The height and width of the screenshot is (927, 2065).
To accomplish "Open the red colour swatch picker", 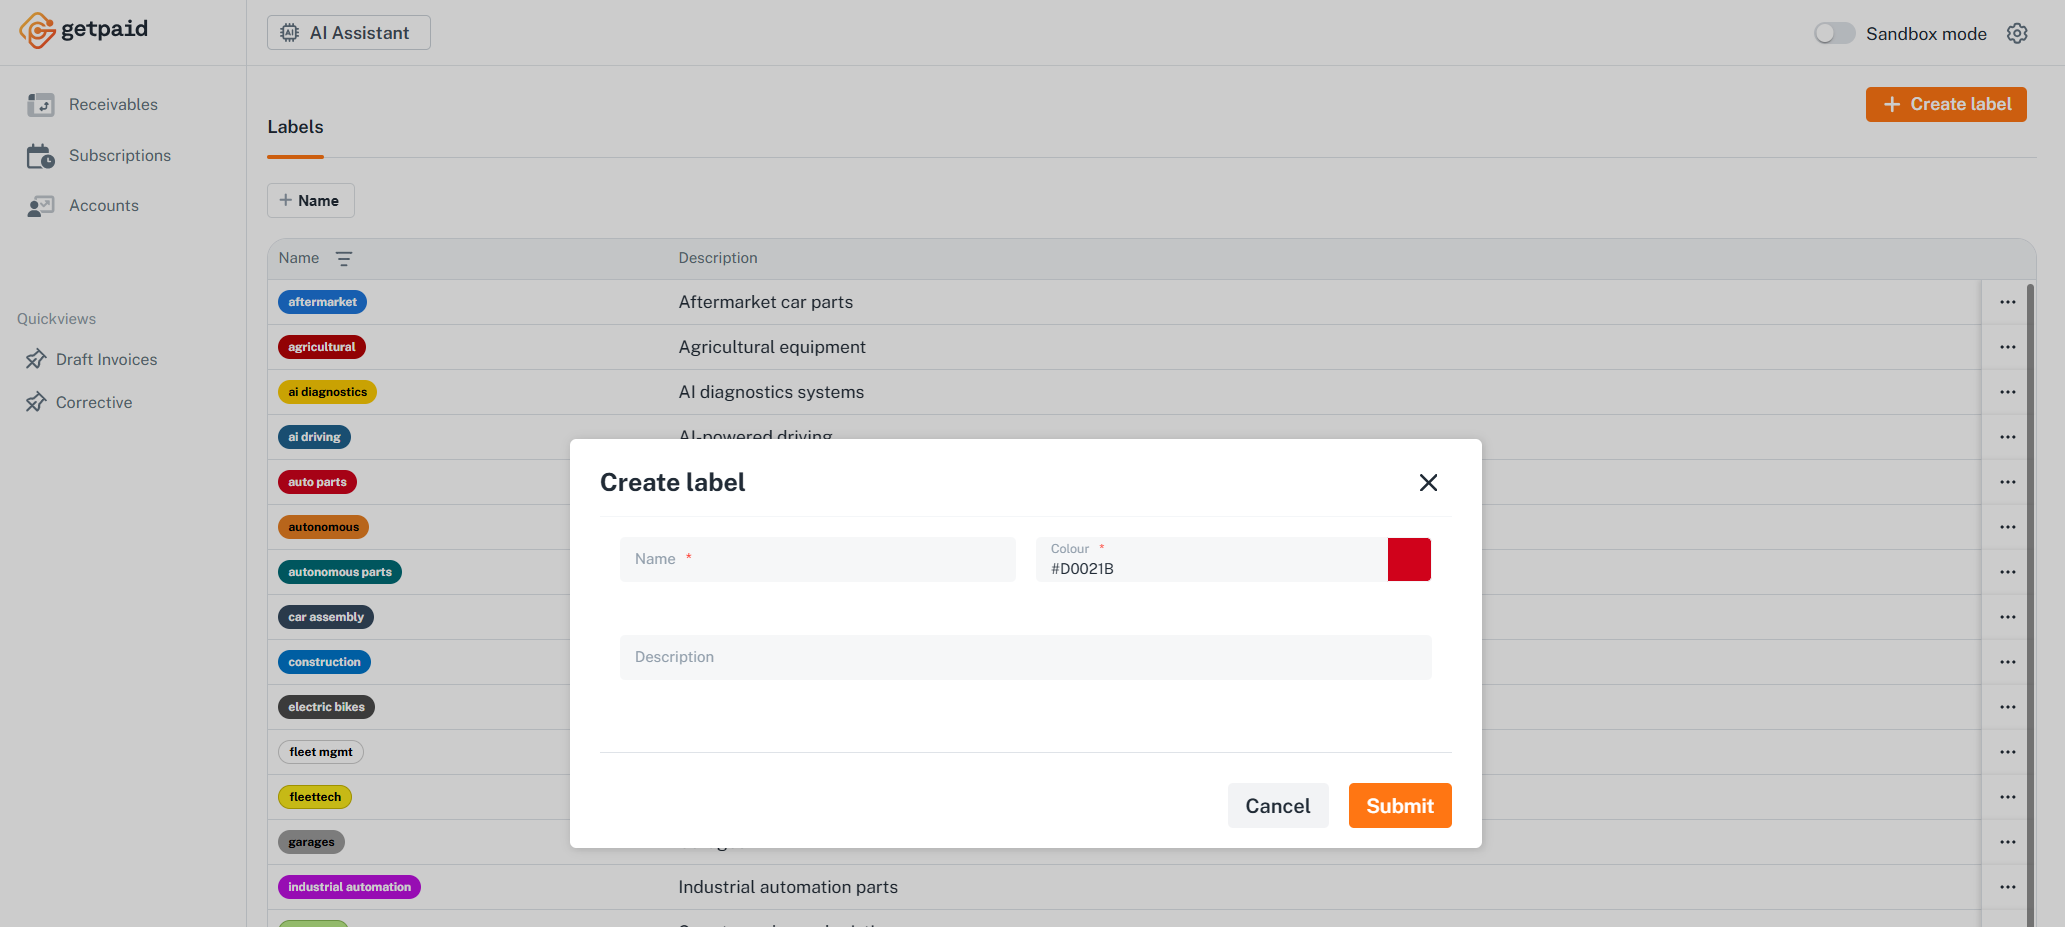I will (1409, 559).
